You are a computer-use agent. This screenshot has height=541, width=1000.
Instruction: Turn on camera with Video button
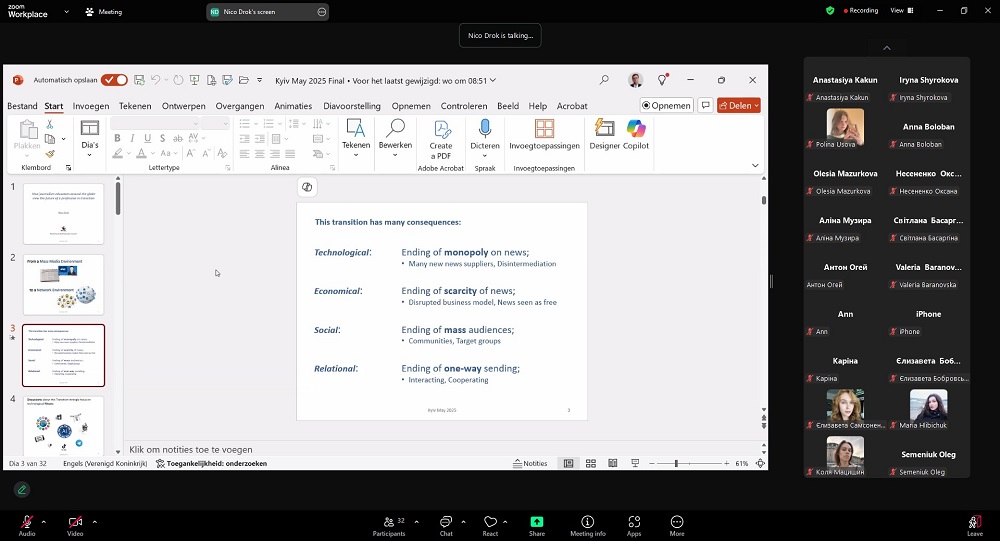(x=75, y=526)
